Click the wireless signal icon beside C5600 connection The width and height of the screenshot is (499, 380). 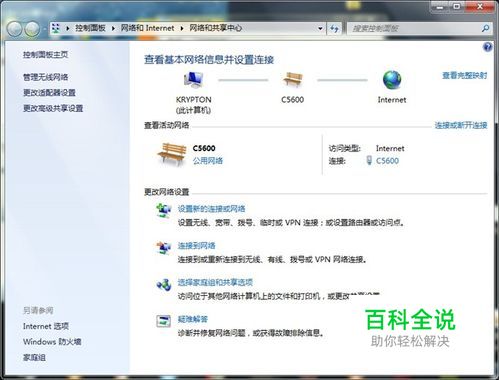point(369,160)
